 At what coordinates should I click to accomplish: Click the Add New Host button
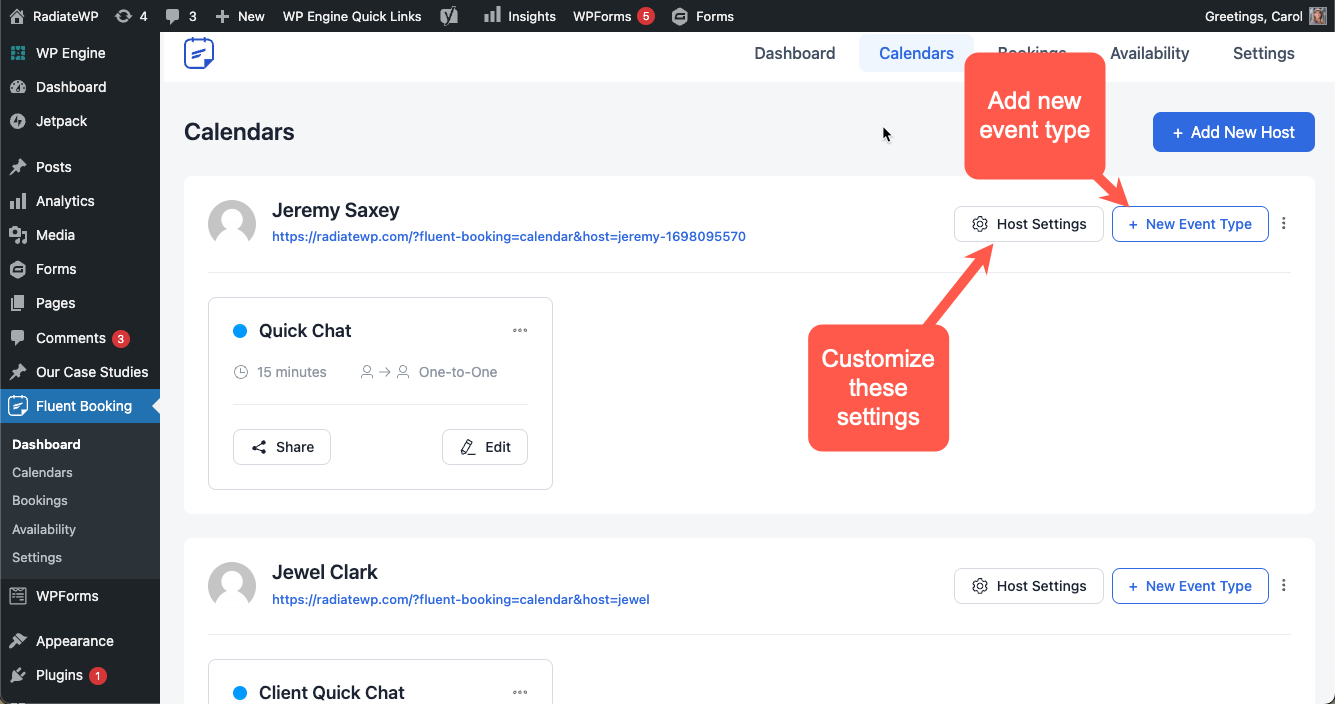[1234, 132]
